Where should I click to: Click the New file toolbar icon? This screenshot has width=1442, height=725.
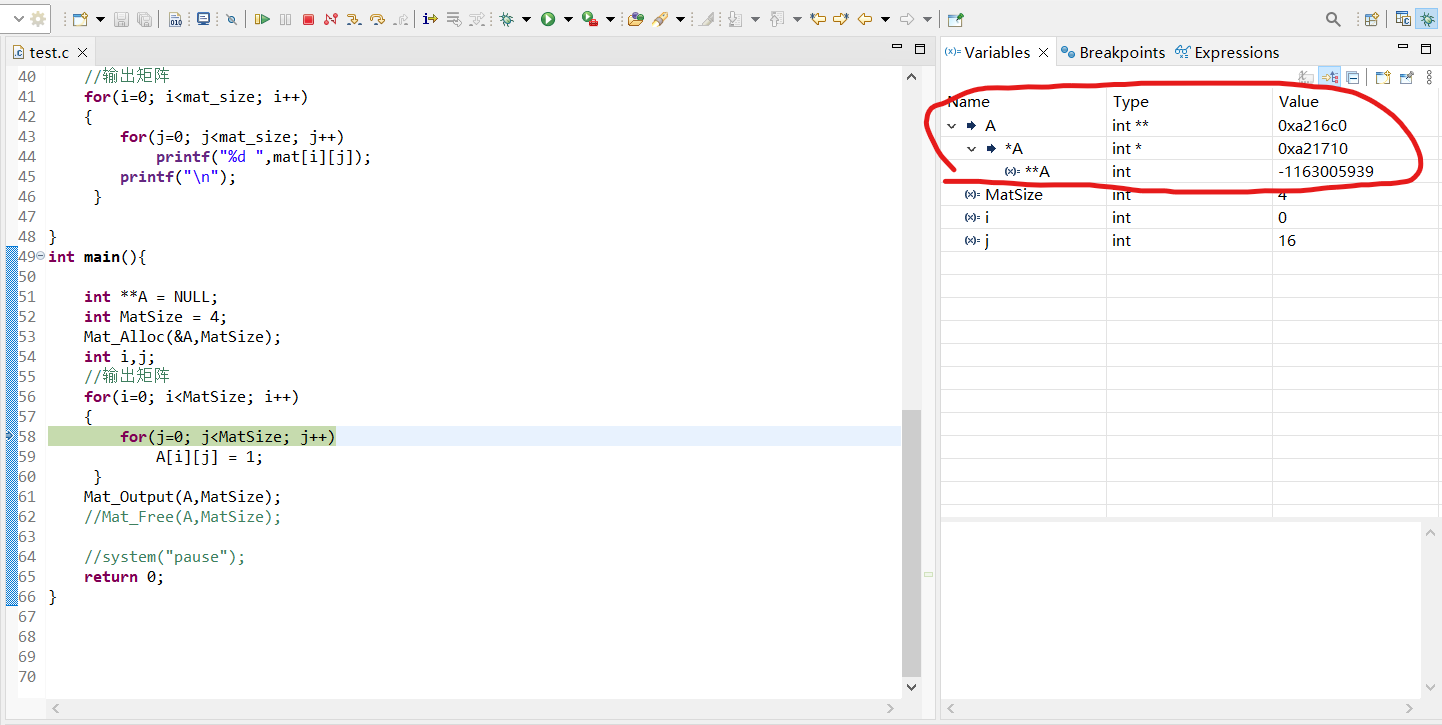80,19
